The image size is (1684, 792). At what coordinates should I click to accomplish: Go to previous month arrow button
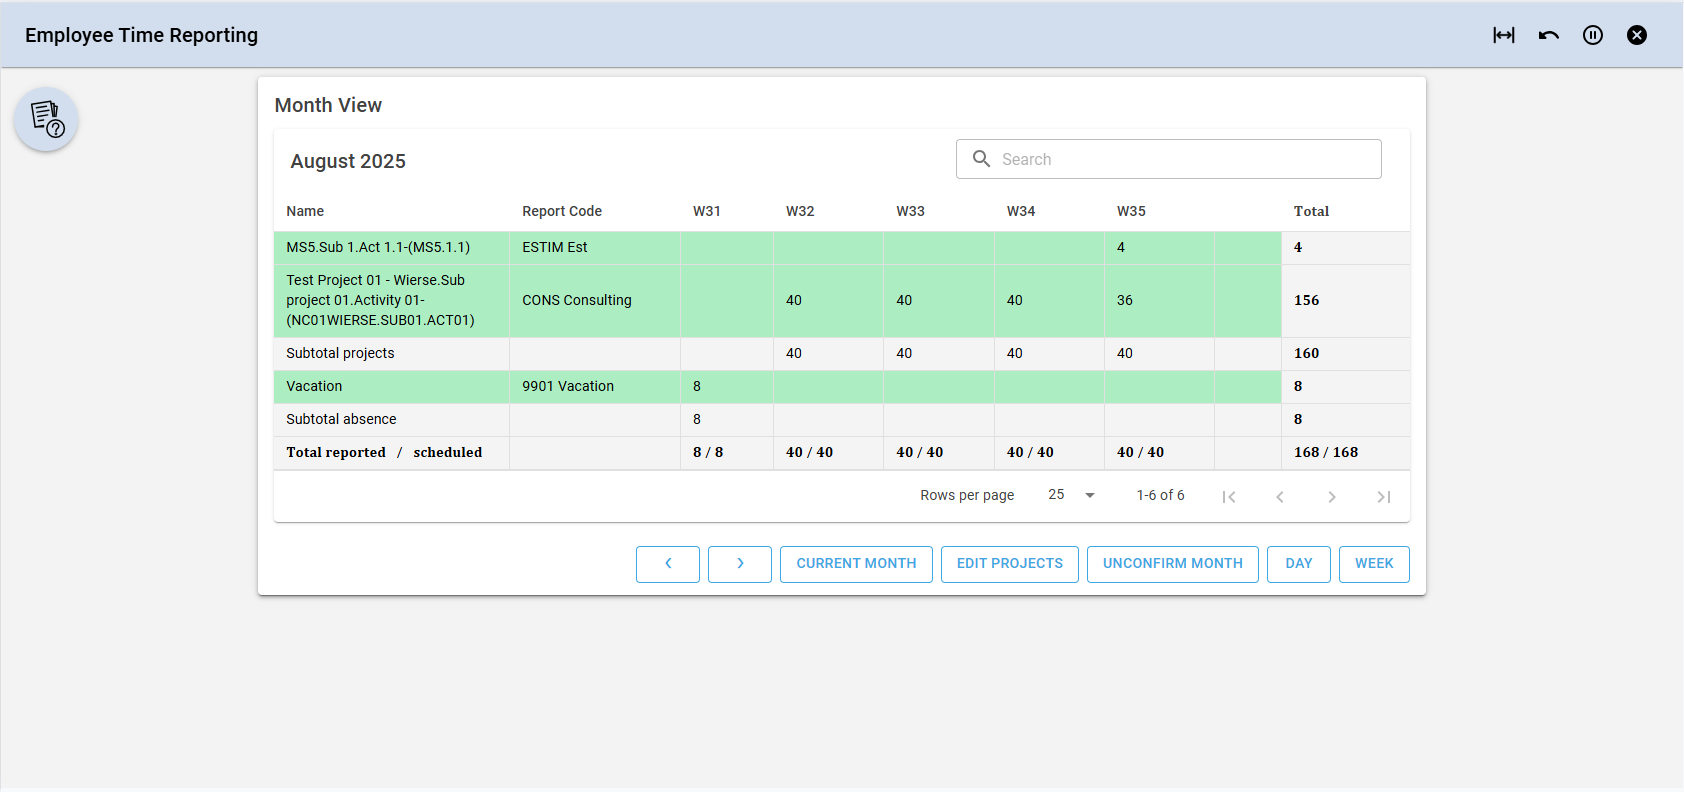[x=668, y=564]
